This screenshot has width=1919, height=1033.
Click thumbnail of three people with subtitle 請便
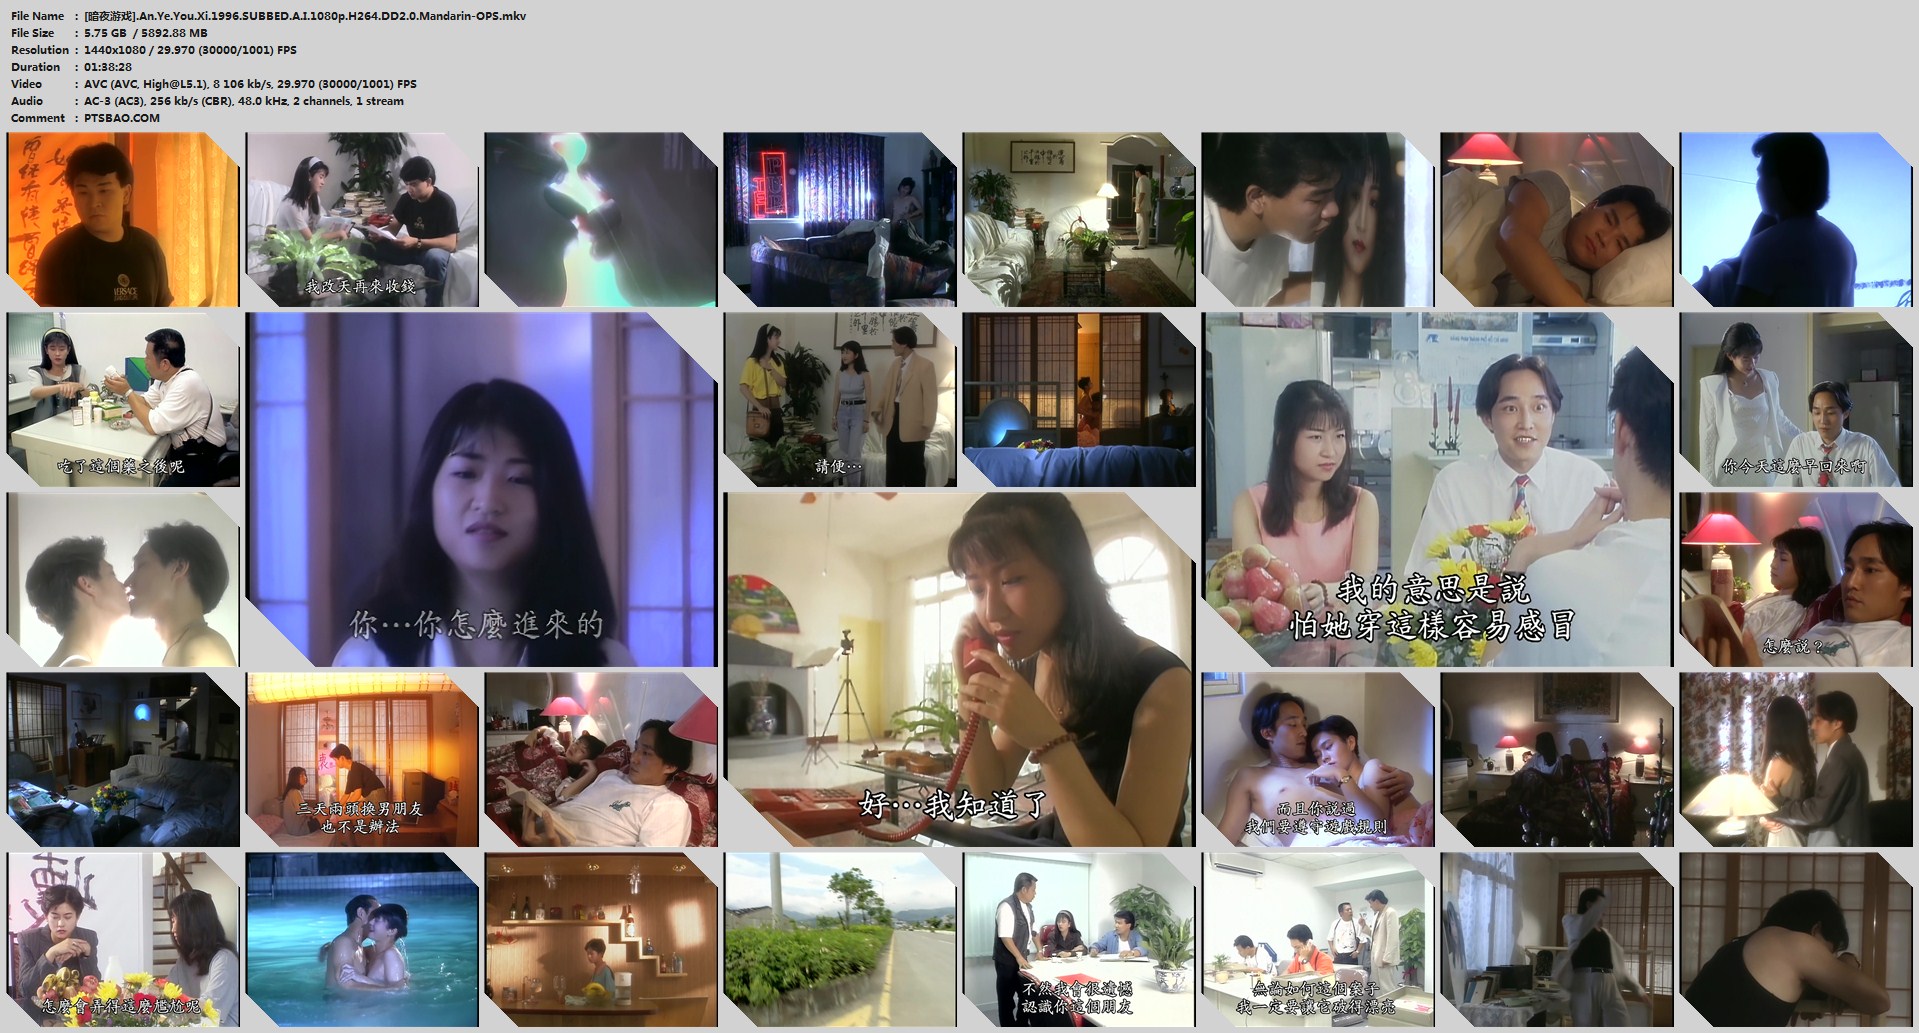point(839,399)
